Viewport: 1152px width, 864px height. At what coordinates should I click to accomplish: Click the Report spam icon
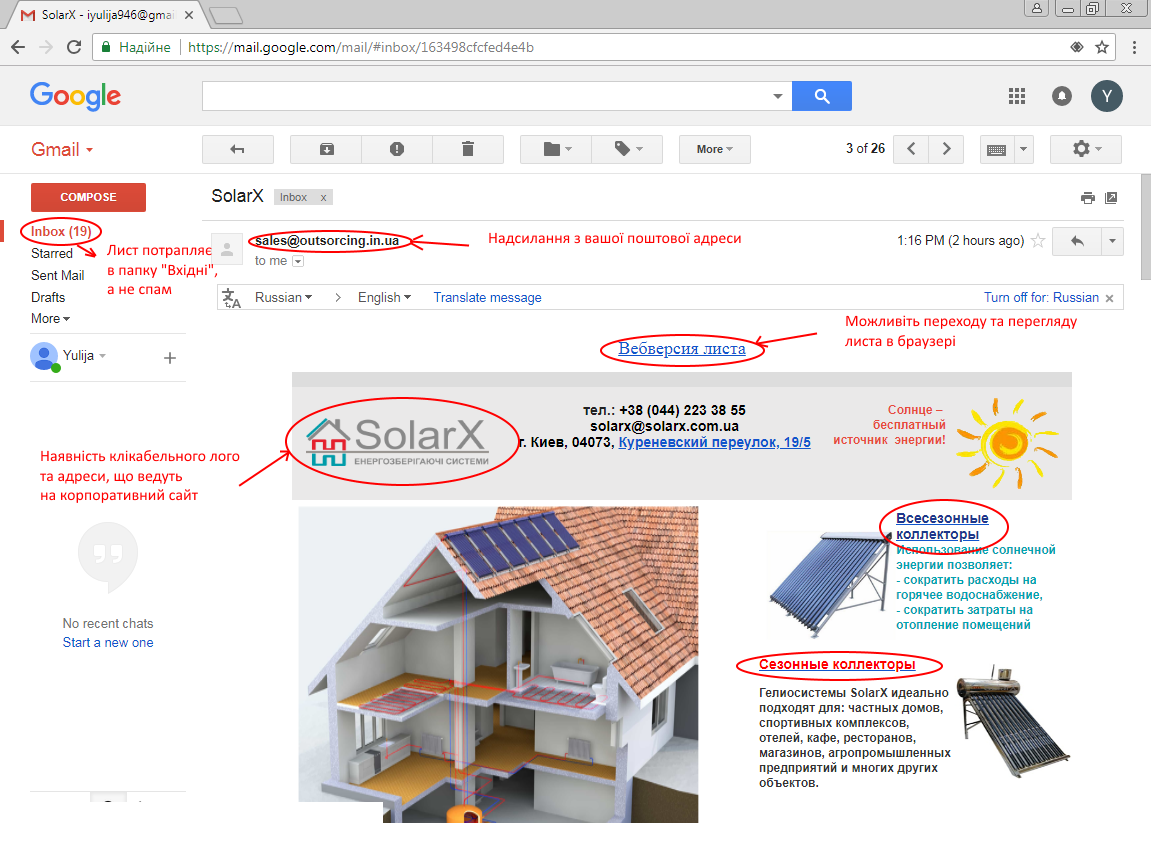(x=397, y=149)
